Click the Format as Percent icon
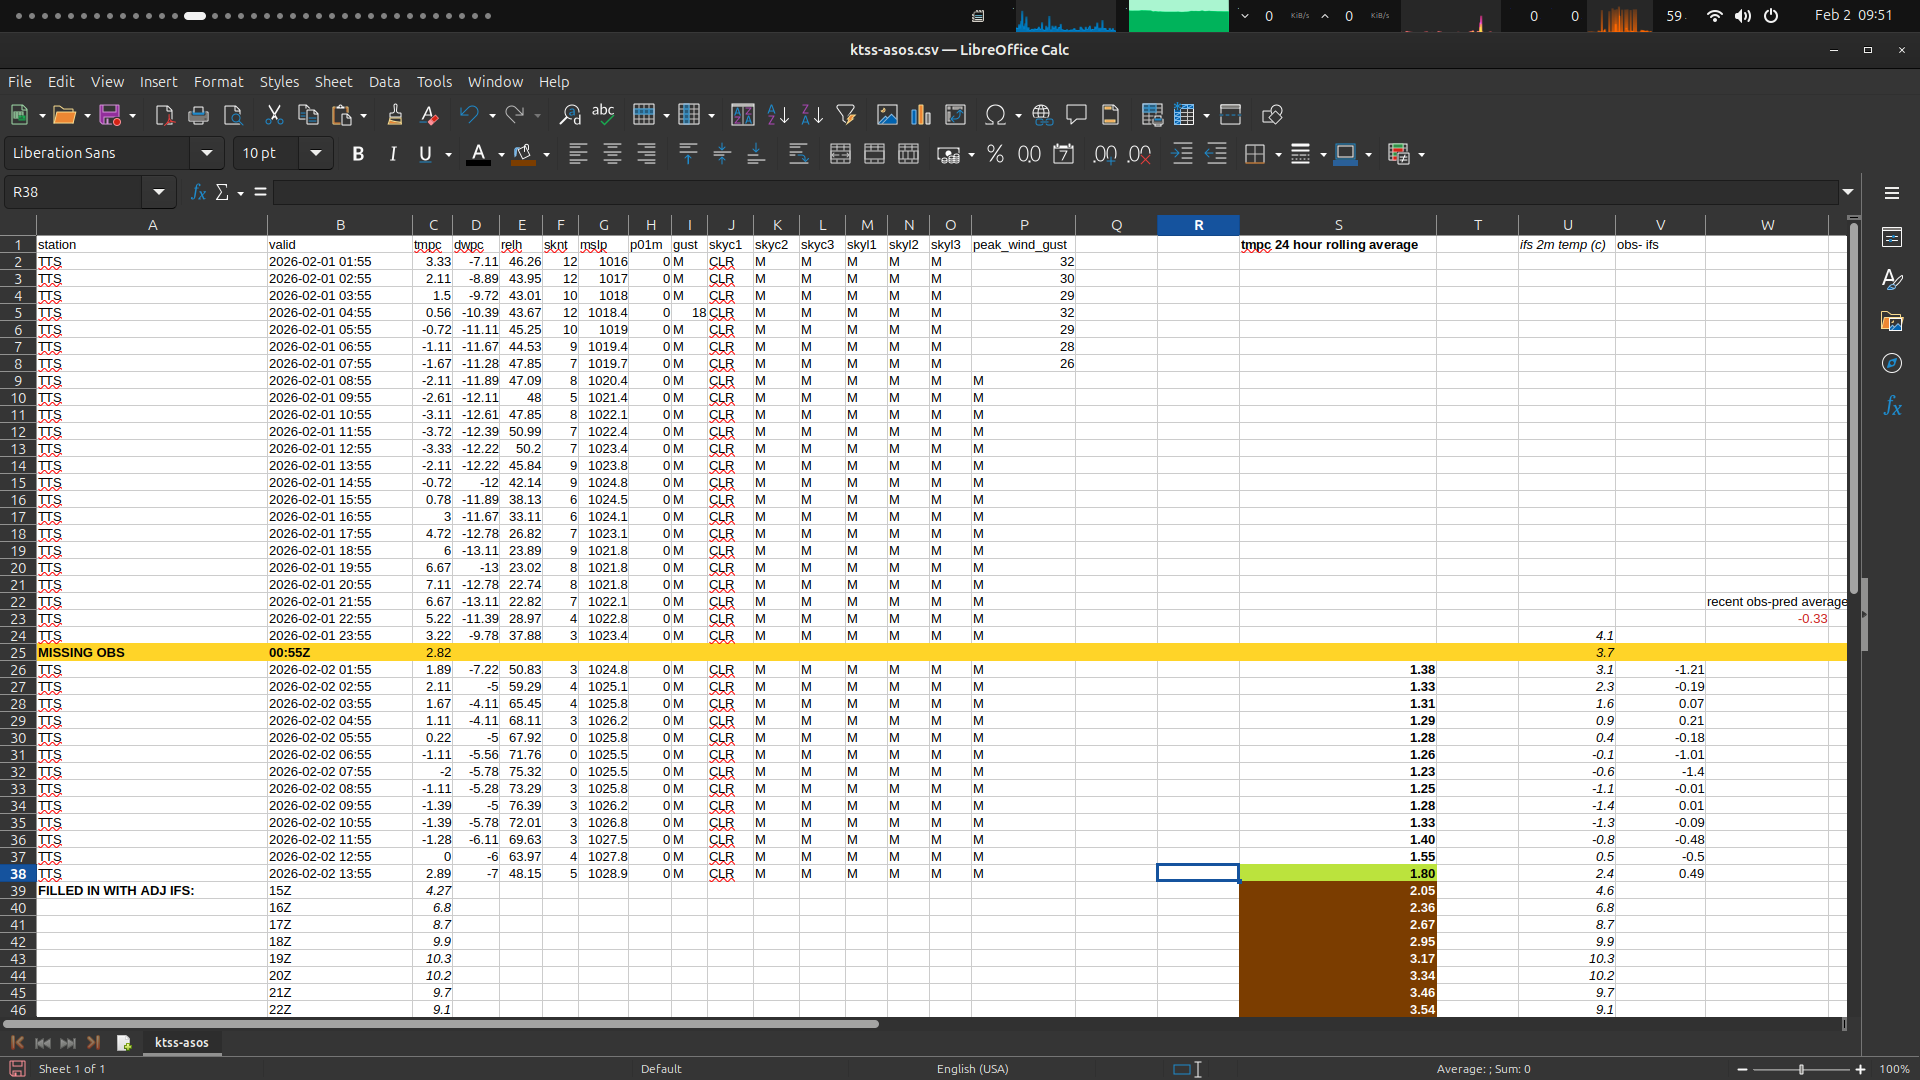The image size is (1920, 1080). [995, 154]
